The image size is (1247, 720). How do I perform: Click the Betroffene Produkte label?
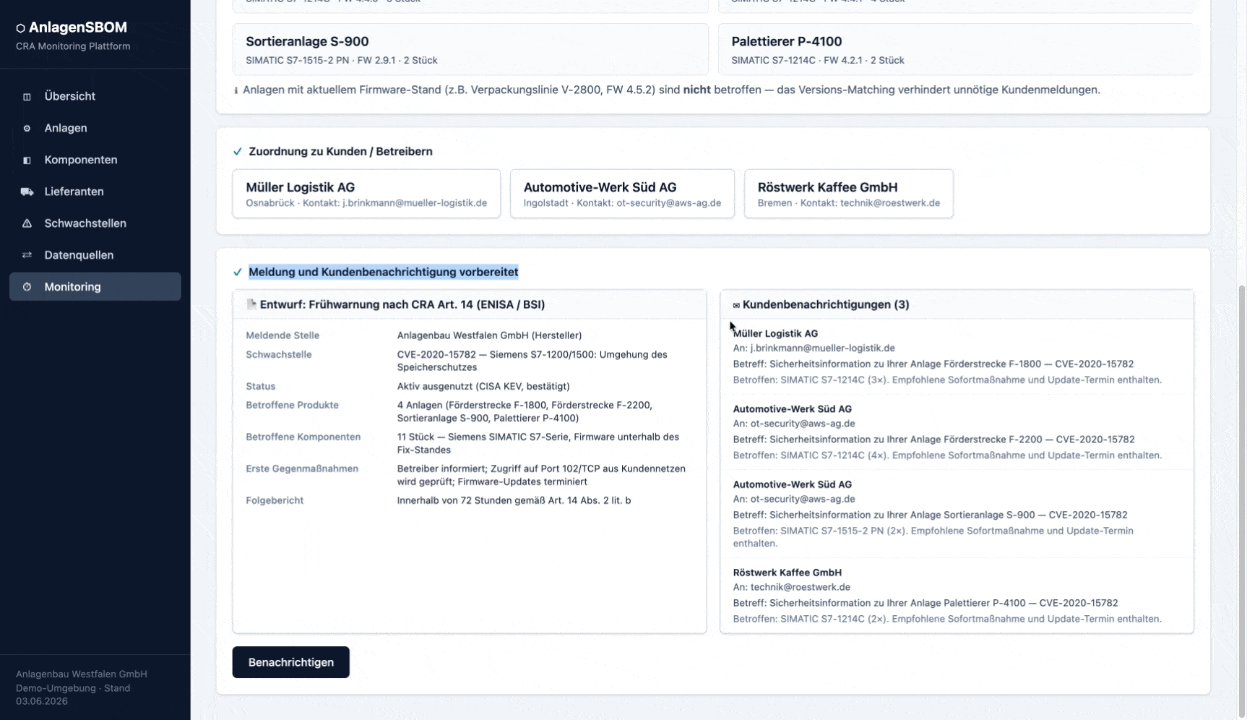[x=292, y=405]
